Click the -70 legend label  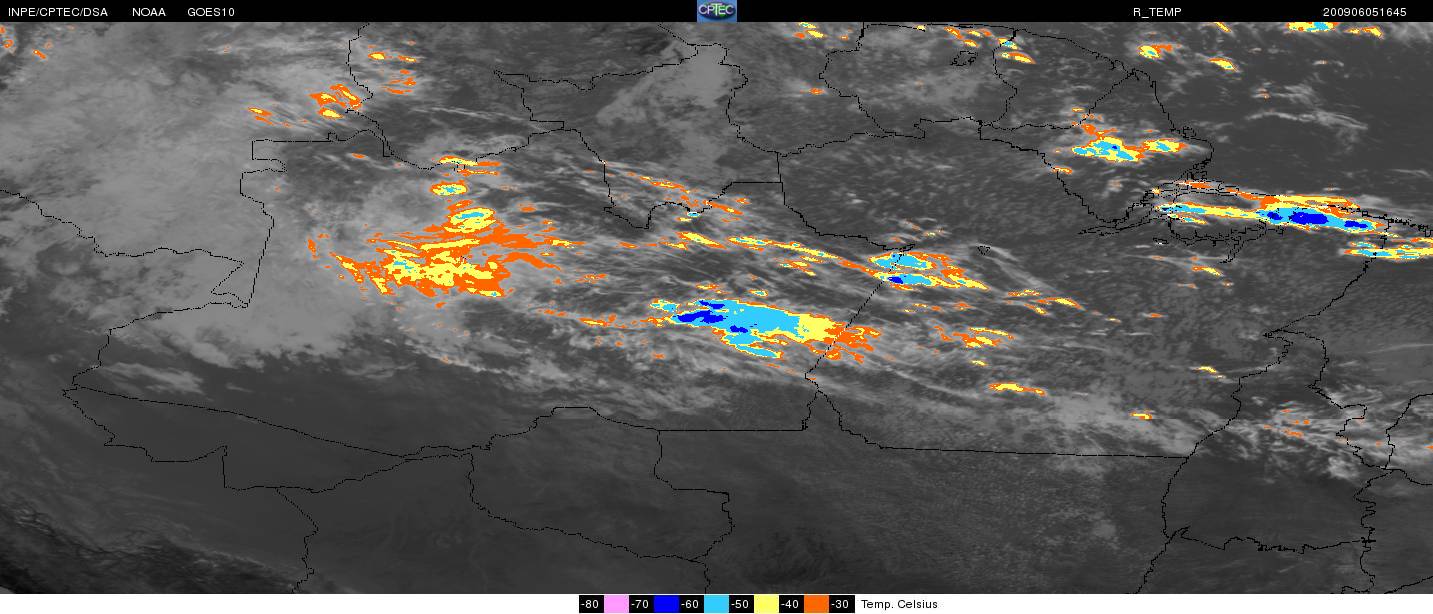coord(641,604)
